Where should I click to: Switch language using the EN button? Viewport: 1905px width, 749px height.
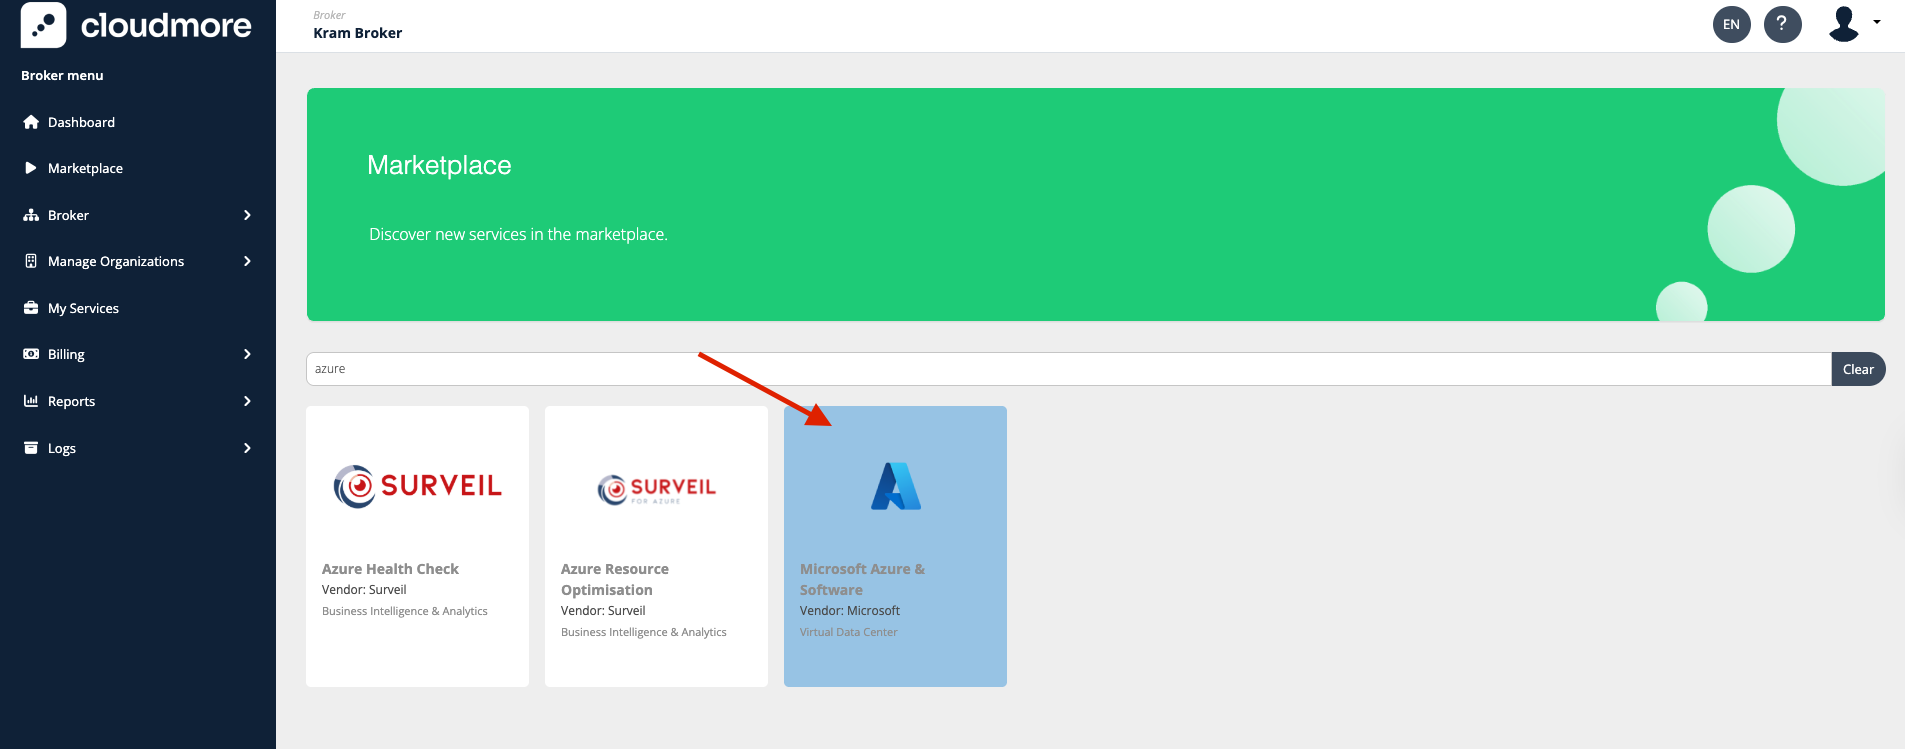[1731, 24]
